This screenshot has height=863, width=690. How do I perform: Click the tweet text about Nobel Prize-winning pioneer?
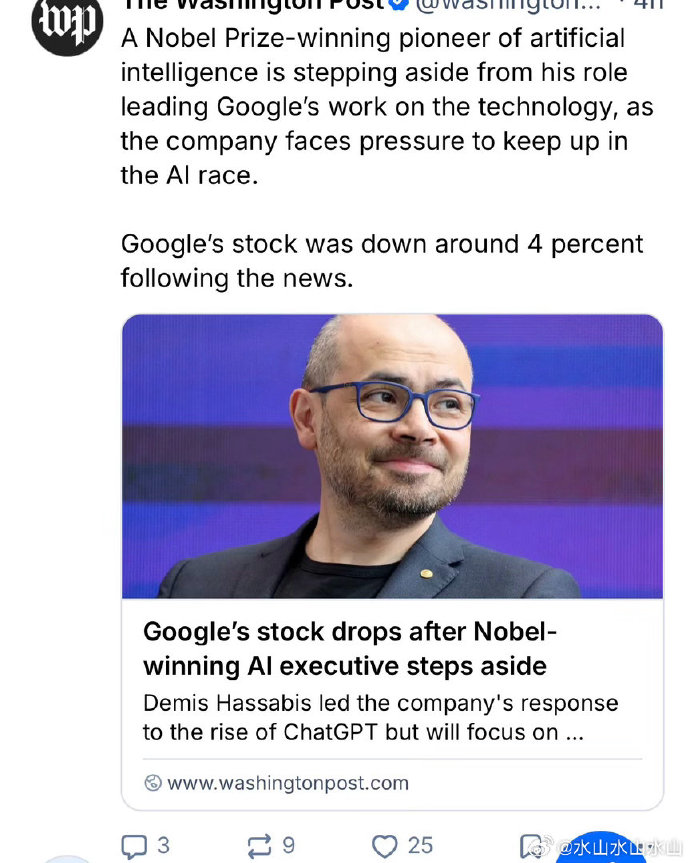click(387, 107)
